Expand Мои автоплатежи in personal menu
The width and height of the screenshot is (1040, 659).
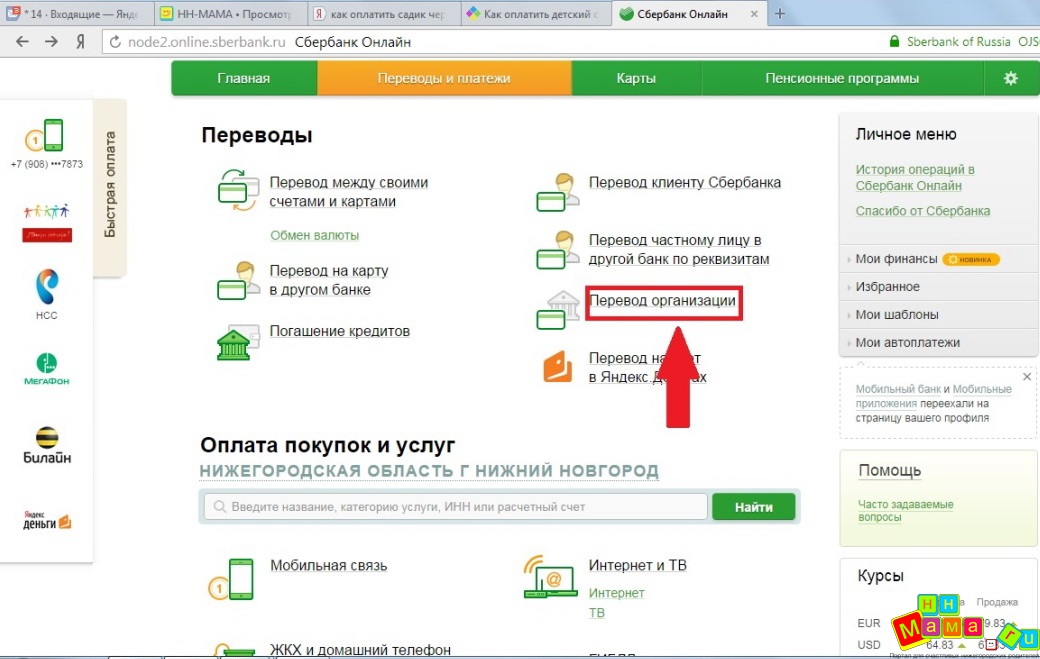pos(907,343)
